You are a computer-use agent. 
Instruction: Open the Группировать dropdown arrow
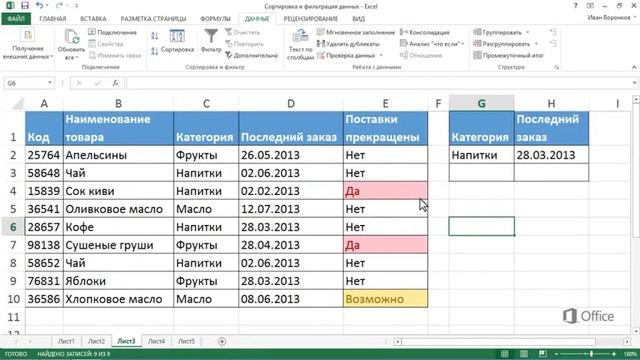[x=527, y=32]
